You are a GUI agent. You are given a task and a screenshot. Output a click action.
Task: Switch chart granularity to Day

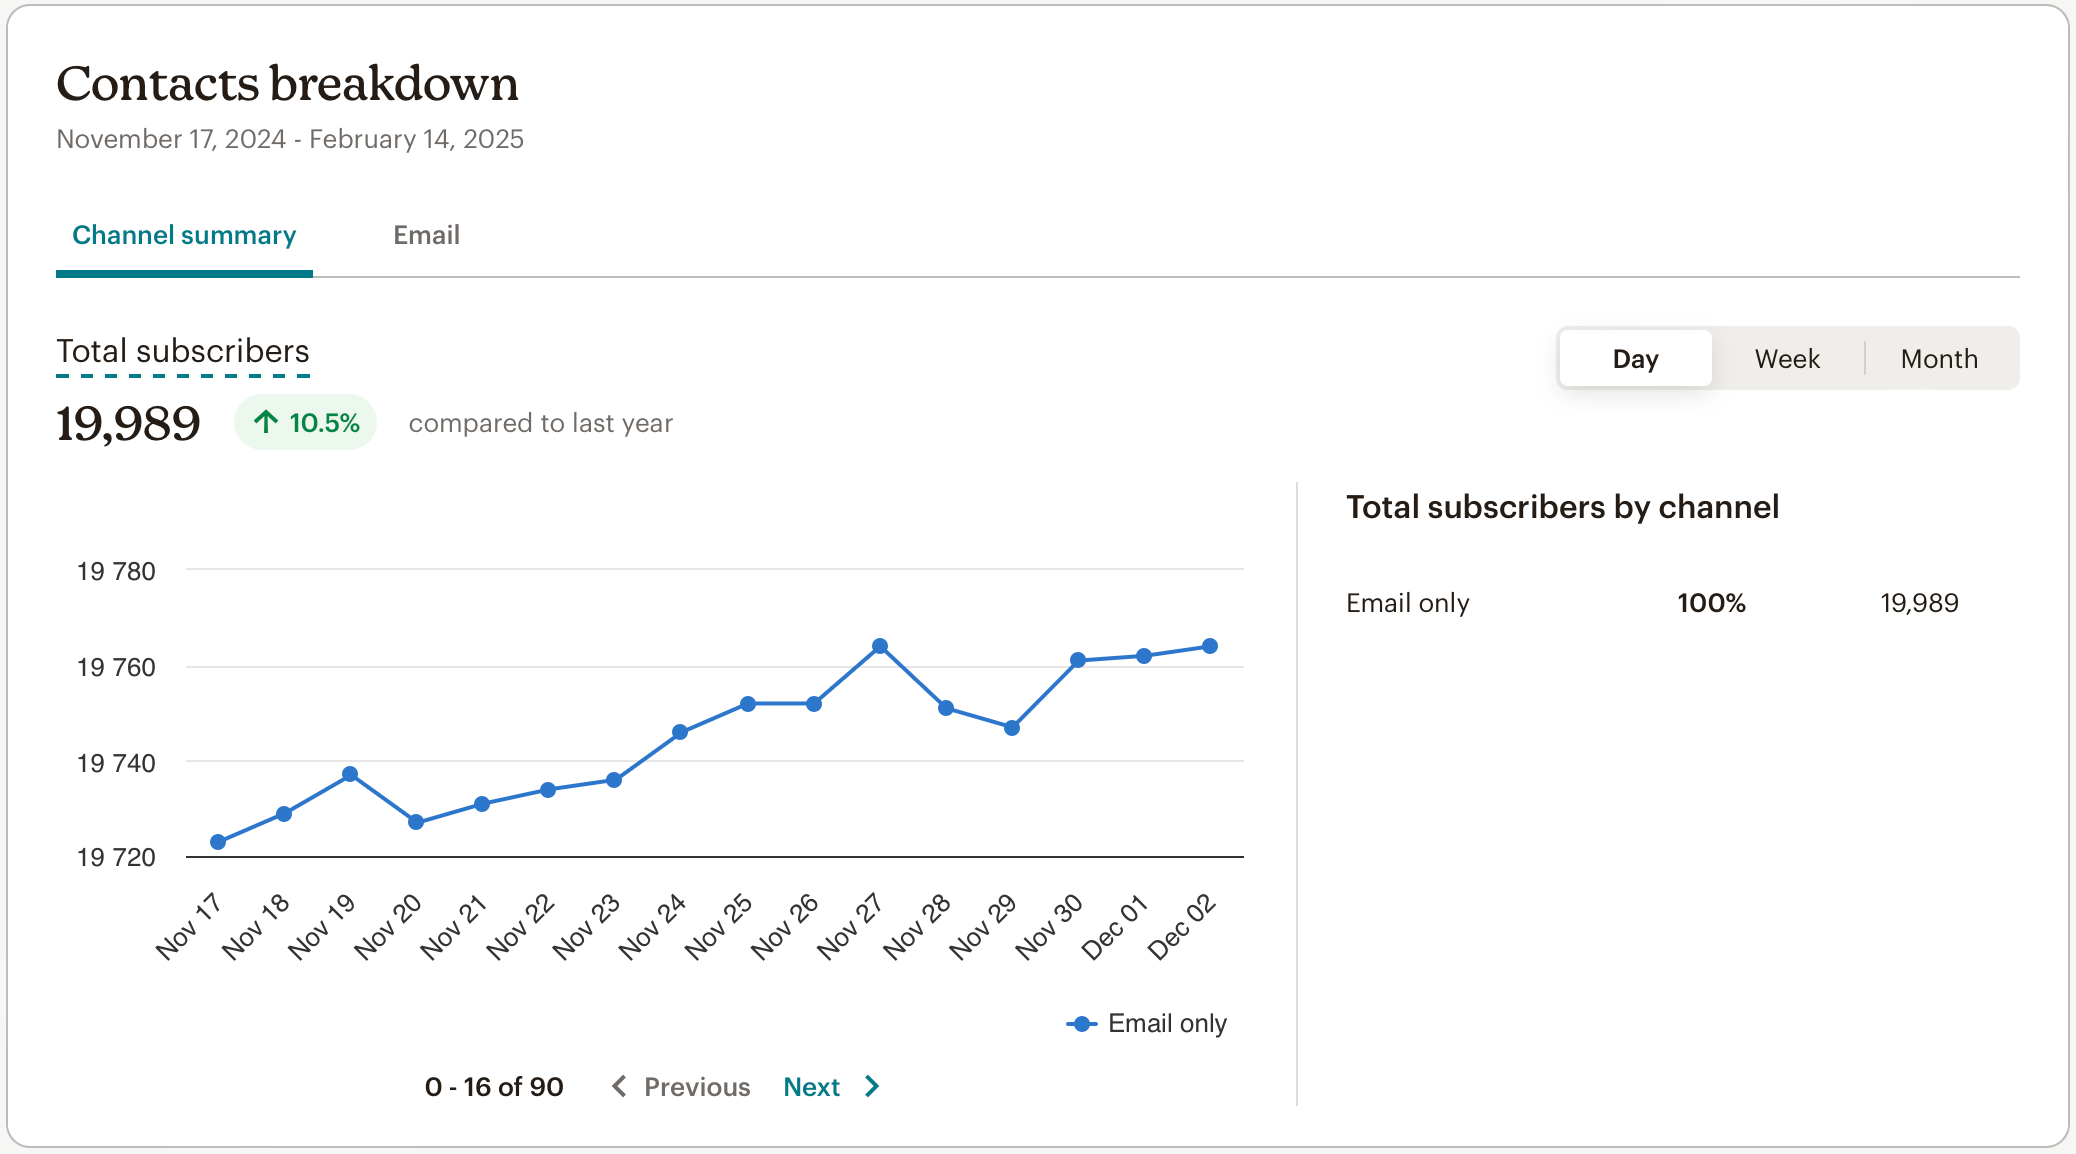(x=1635, y=358)
